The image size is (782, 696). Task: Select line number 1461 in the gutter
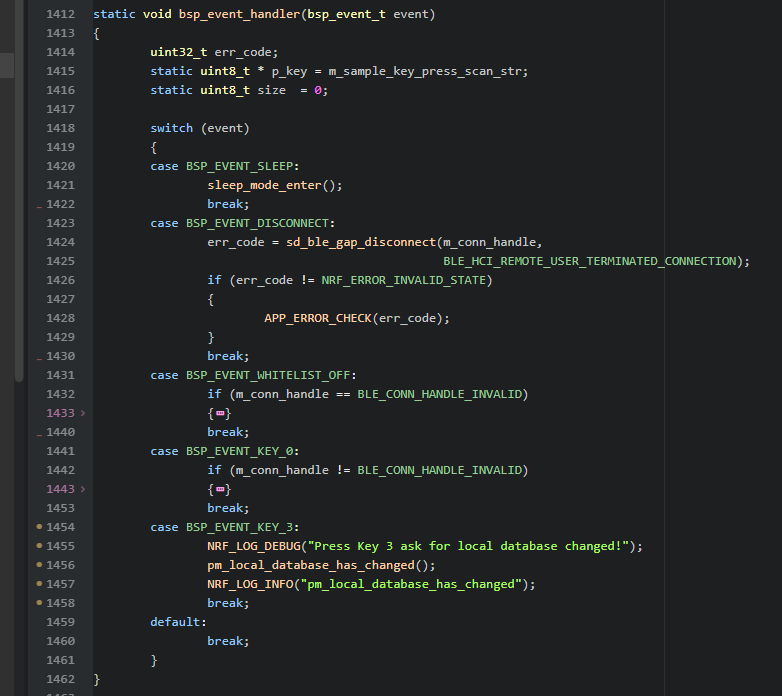click(60, 660)
